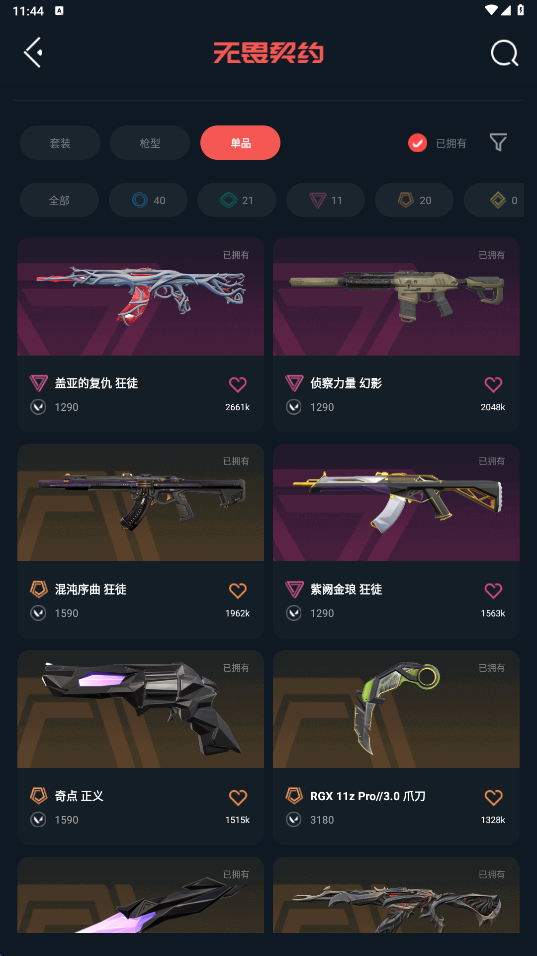Uncheck the 已拥有 owned checkbox
Viewport: 537px width, 956px height.
417,143
